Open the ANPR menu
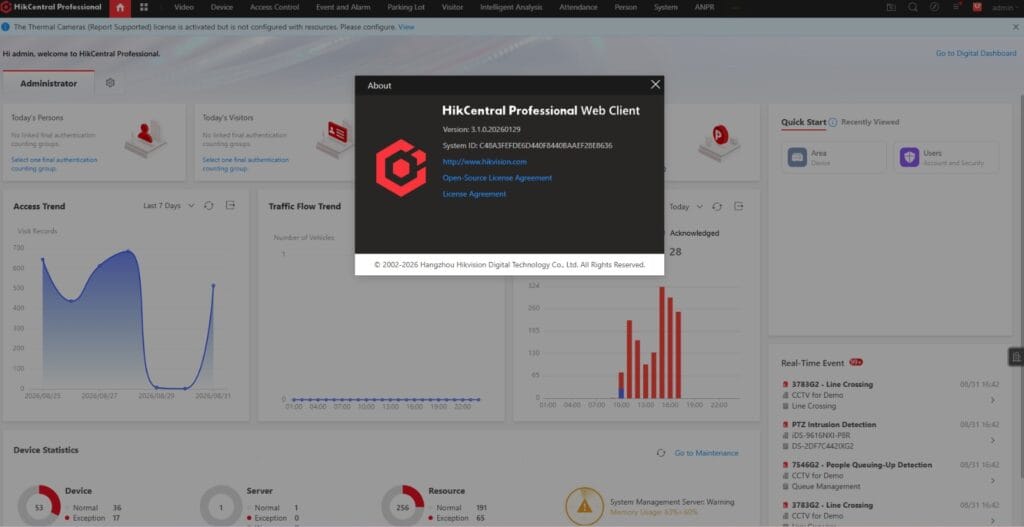The width and height of the screenshot is (1024, 527). [705, 7]
